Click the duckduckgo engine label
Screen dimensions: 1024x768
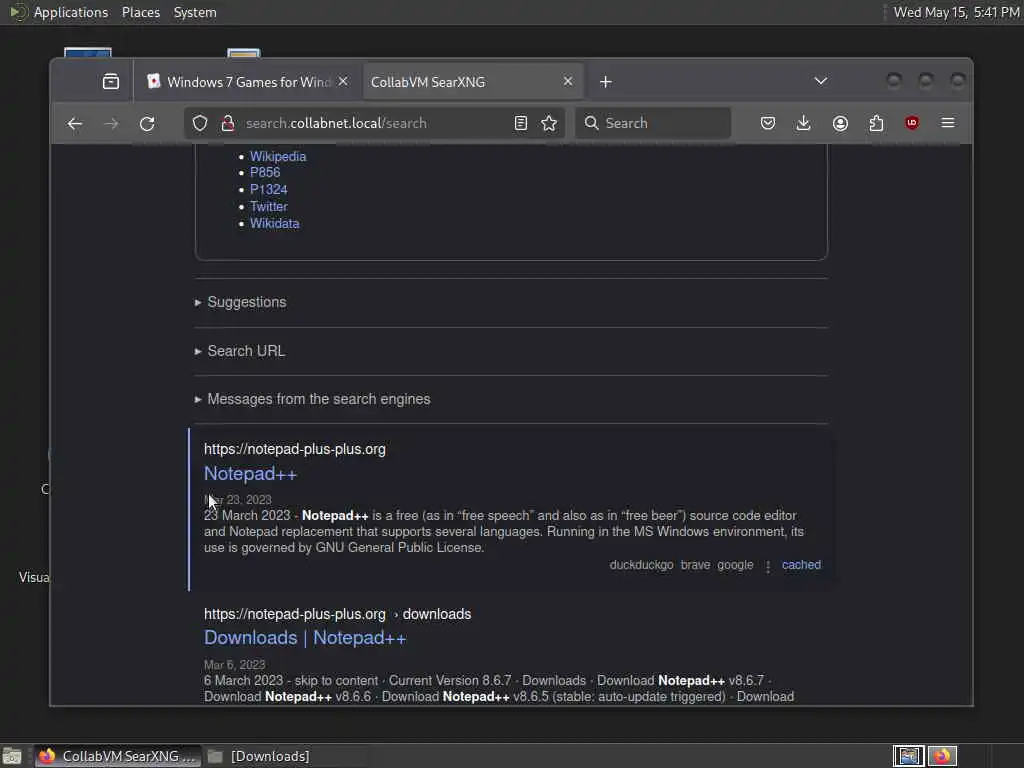coord(641,565)
